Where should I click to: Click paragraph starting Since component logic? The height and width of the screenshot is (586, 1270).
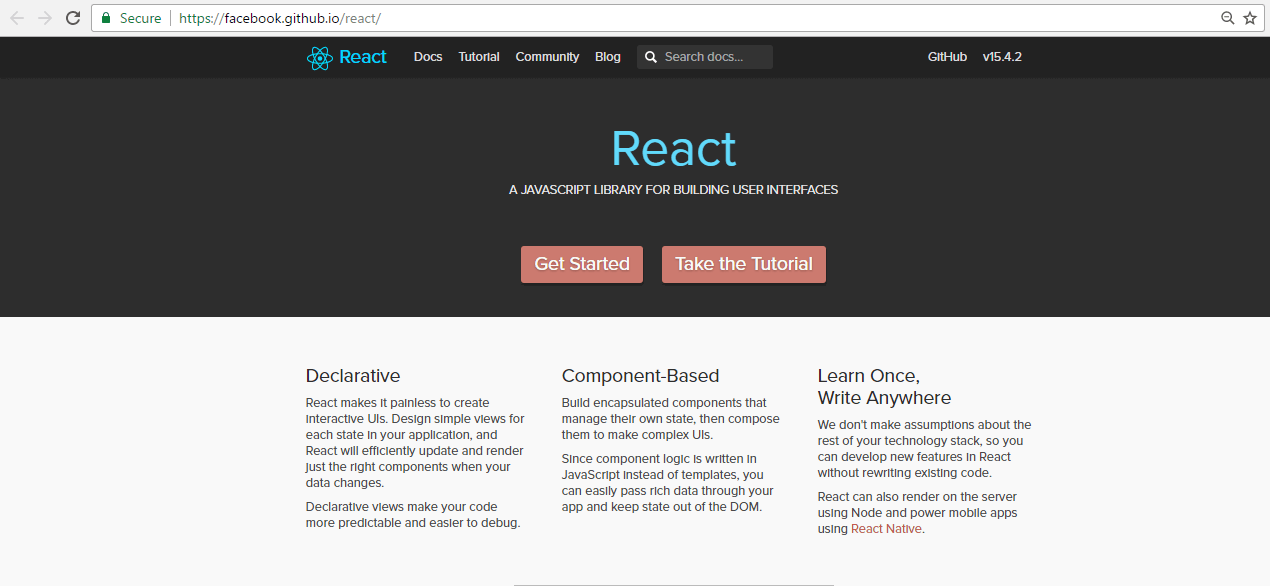[668, 483]
